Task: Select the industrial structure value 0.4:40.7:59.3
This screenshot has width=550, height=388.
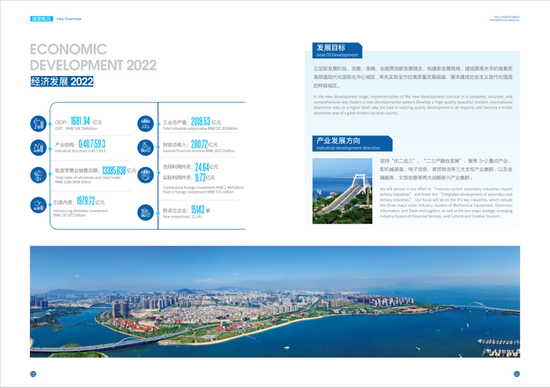Action: point(92,144)
